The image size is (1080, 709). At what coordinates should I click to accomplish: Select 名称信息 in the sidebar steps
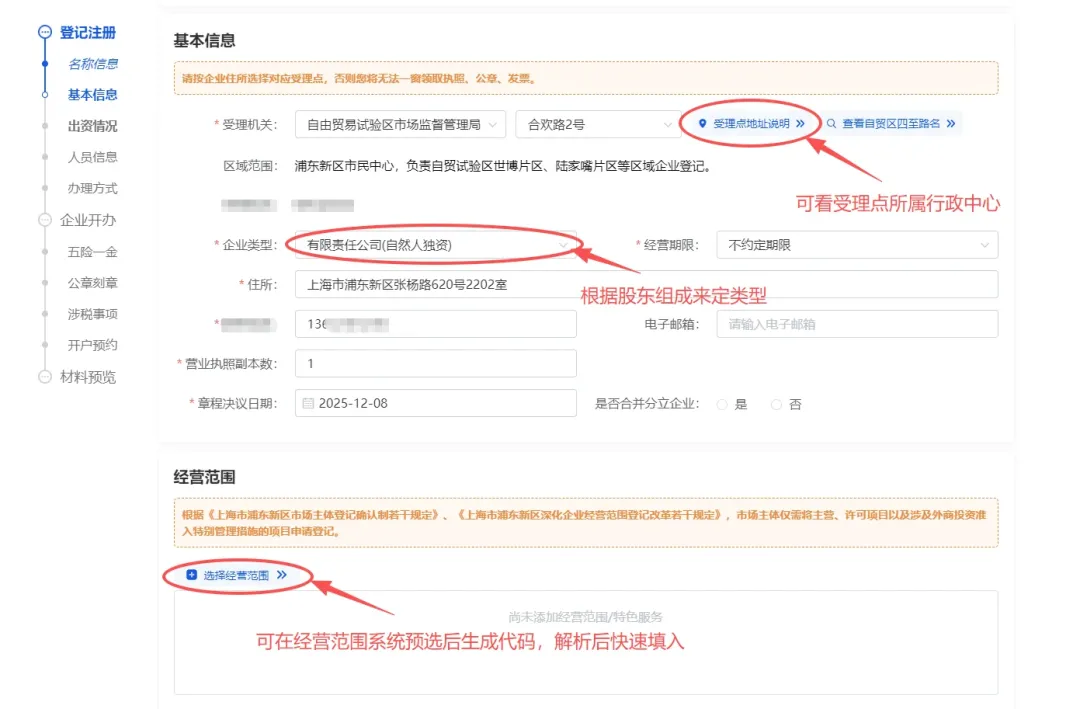click(96, 64)
